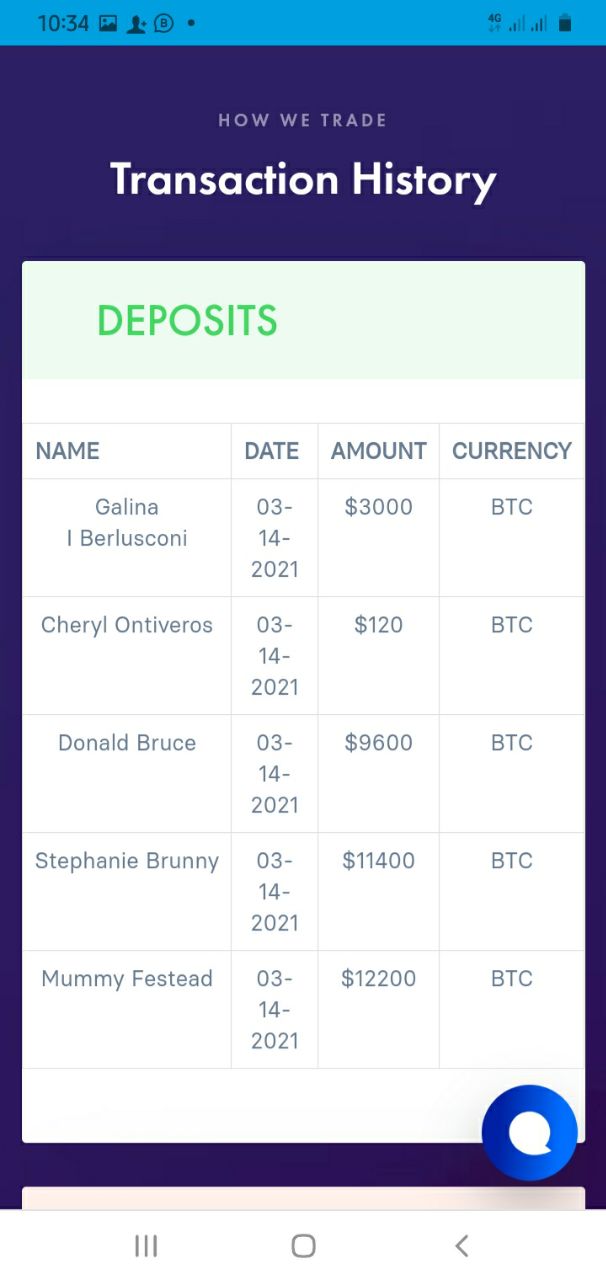Tap the Android home button icon
606x1280 pixels.
[303, 1245]
